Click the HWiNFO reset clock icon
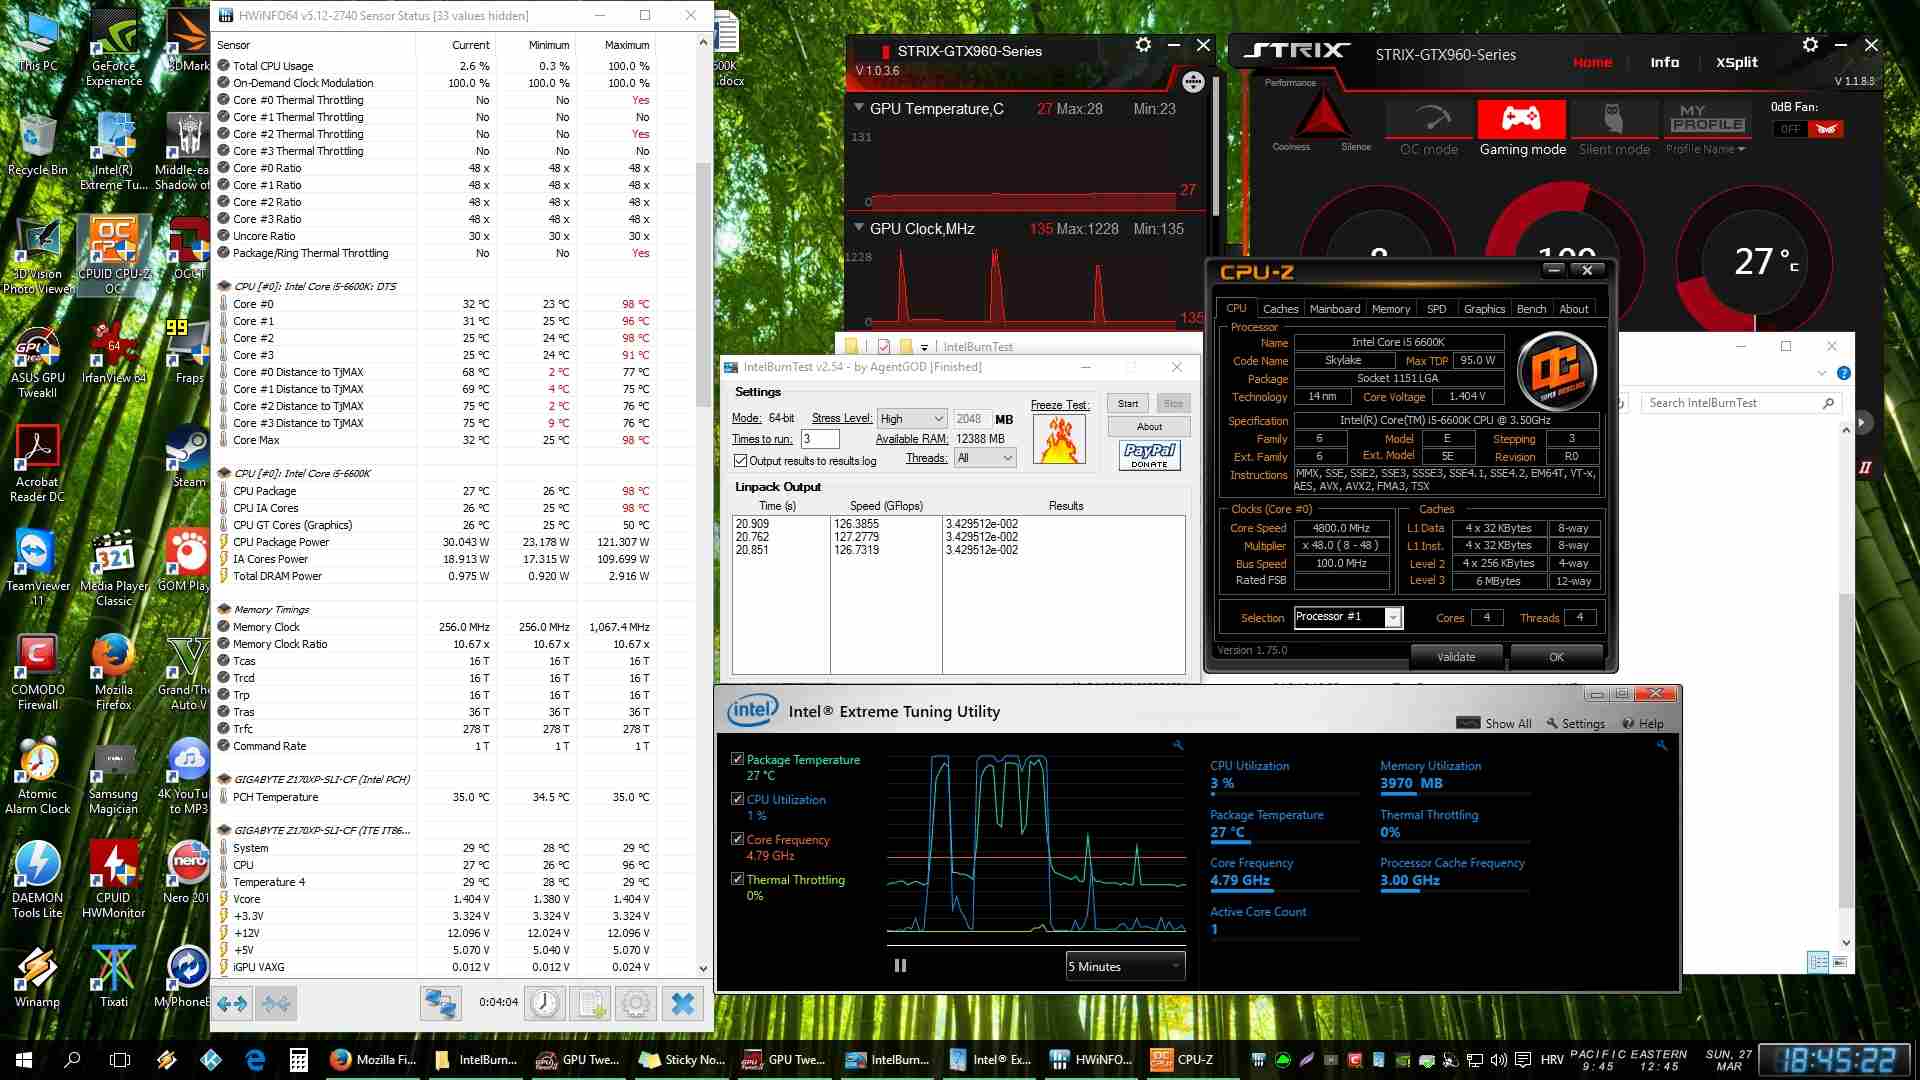 coord(545,1003)
